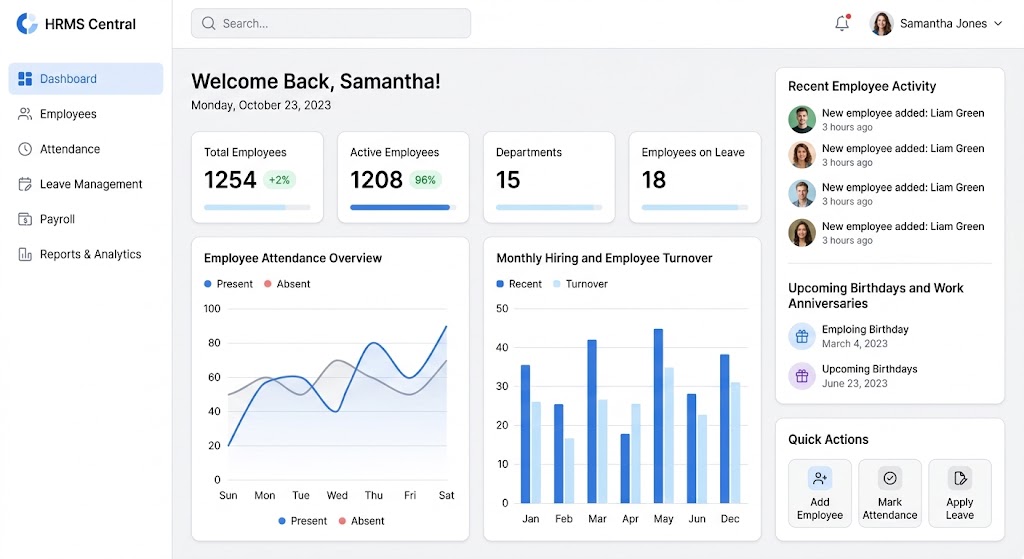Click Monday, October 23, 2023 date text

click(261, 105)
